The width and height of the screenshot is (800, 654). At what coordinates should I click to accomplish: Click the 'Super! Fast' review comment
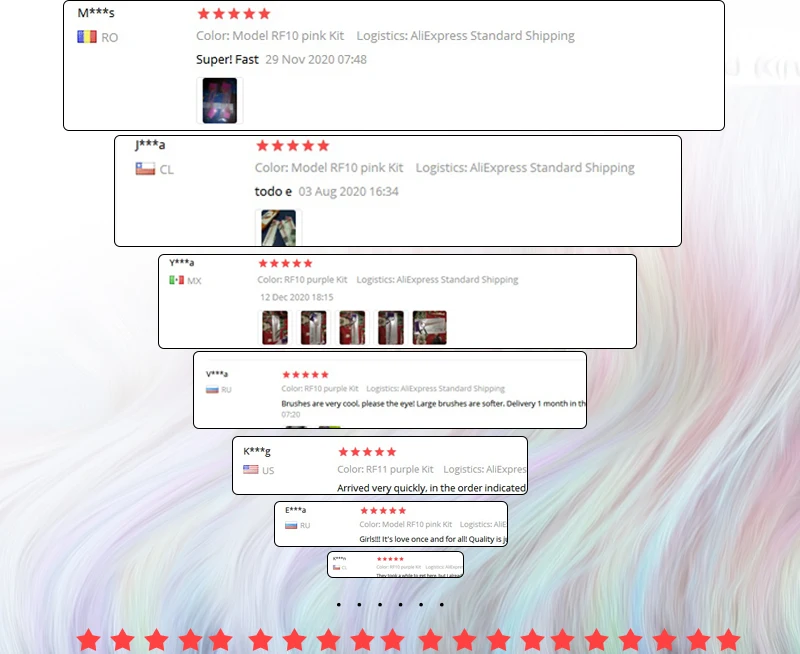coord(227,60)
